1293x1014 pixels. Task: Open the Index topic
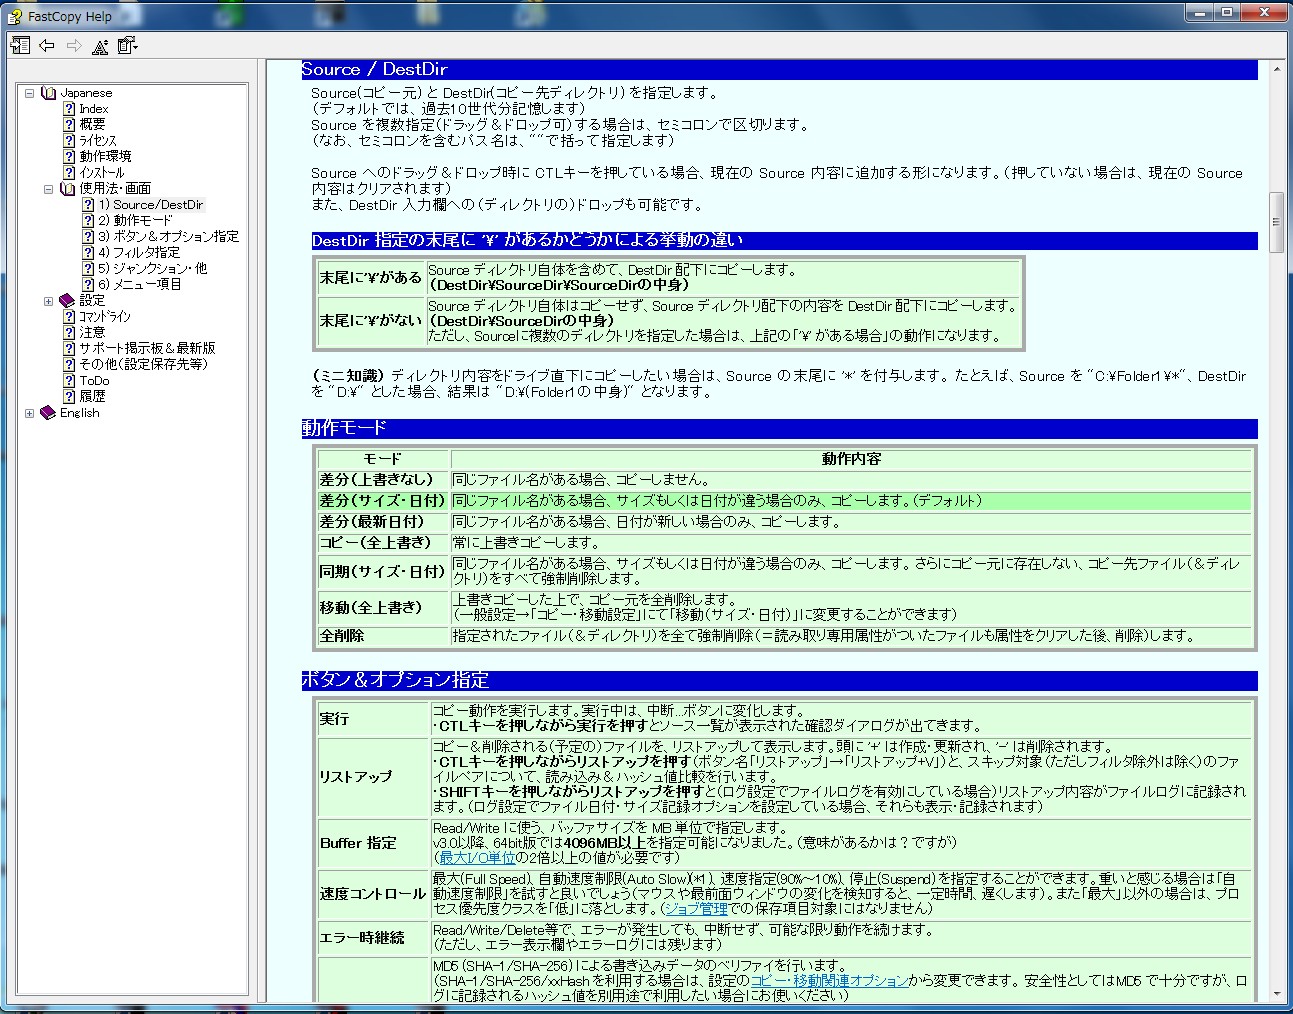point(94,109)
